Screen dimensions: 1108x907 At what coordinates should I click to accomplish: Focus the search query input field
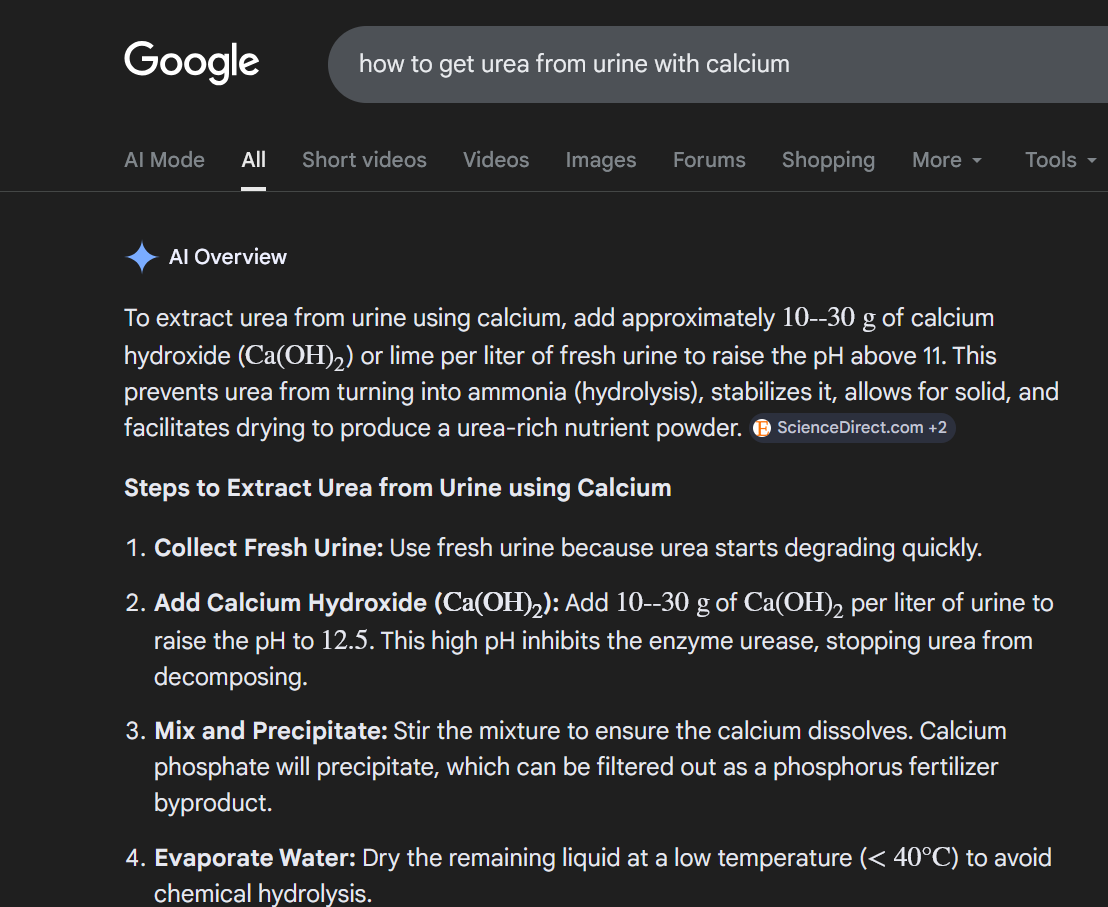coord(700,64)
